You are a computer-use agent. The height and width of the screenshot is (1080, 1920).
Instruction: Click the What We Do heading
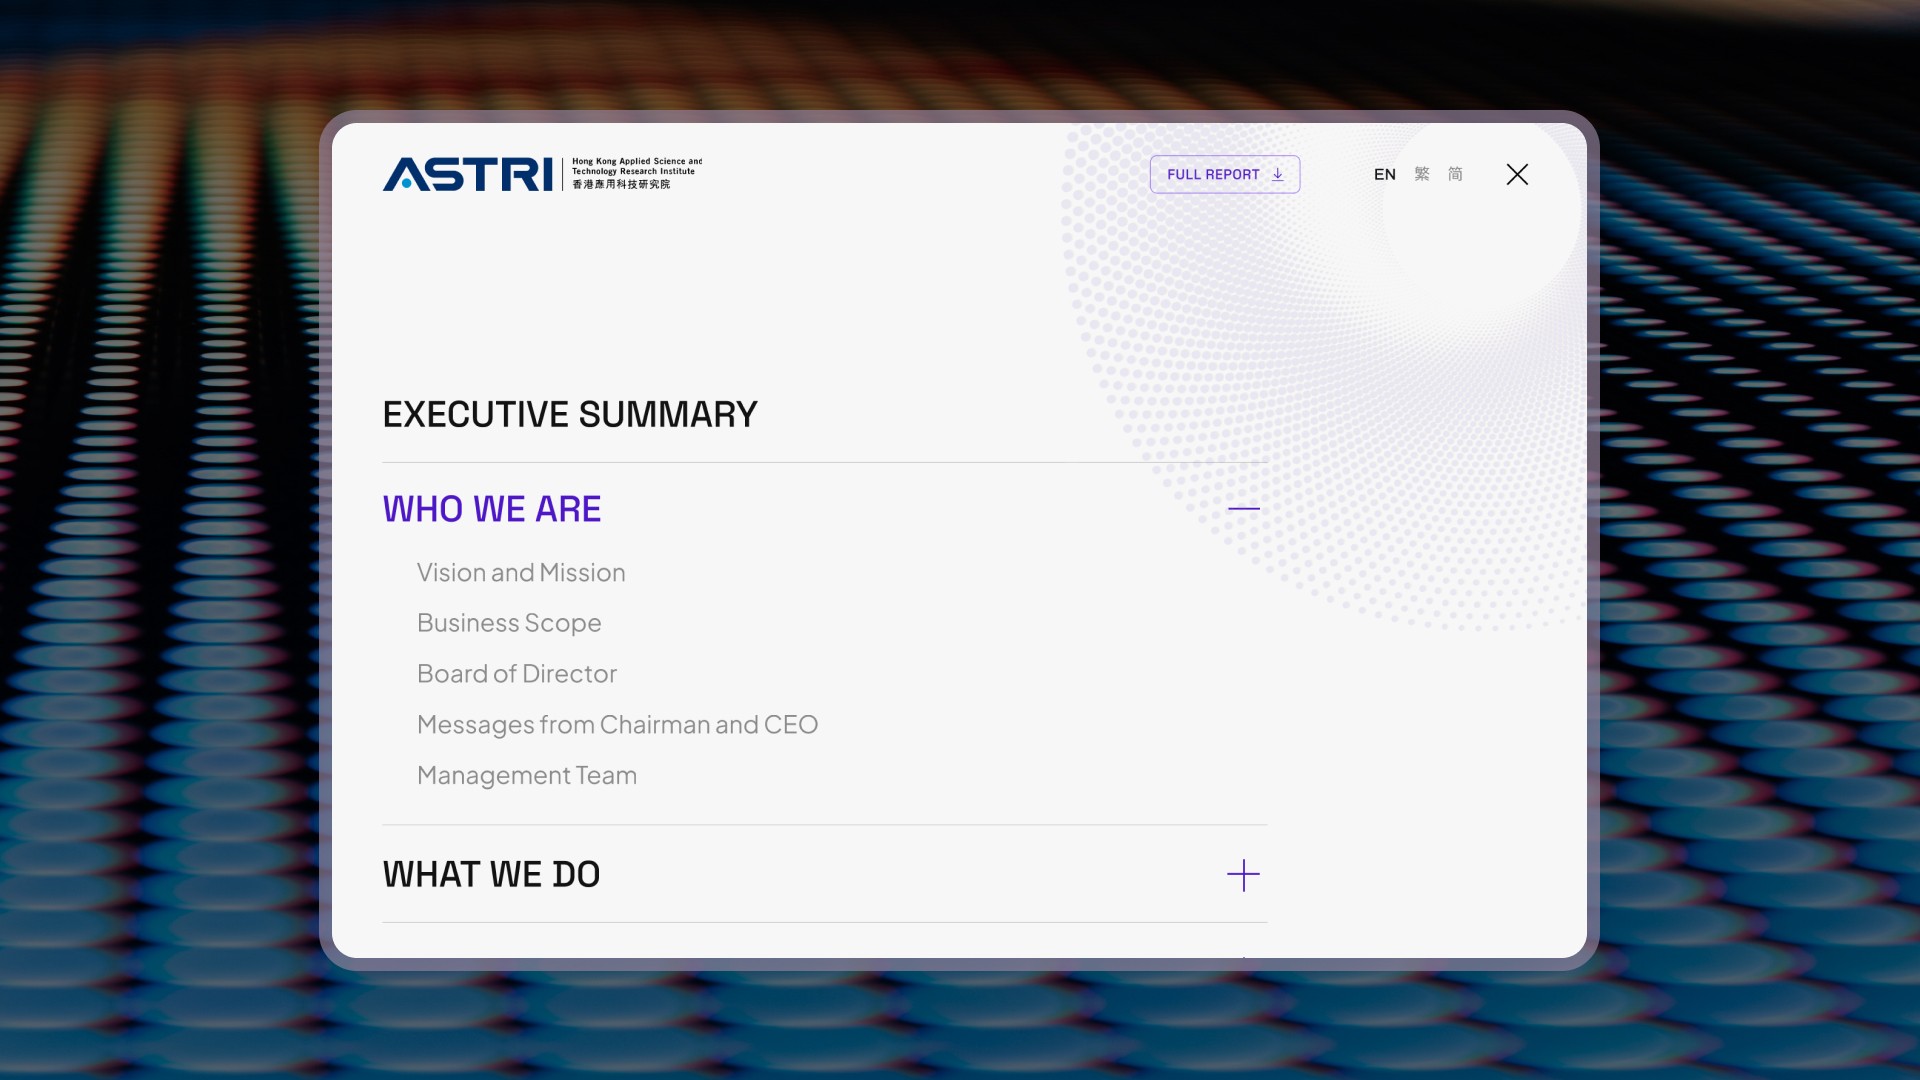[x=491, y=875]
